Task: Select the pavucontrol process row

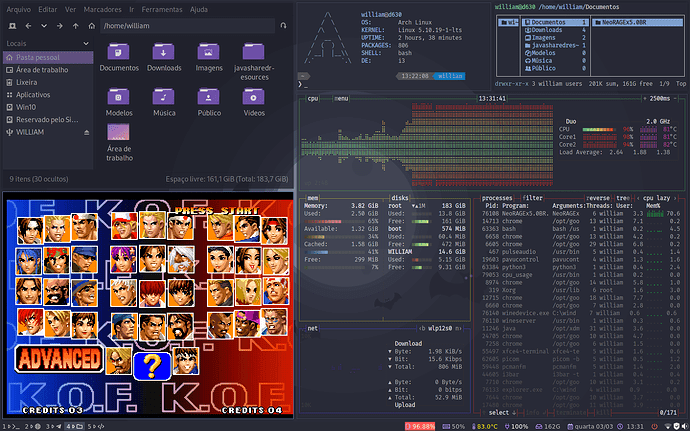Action: point(581,260)
